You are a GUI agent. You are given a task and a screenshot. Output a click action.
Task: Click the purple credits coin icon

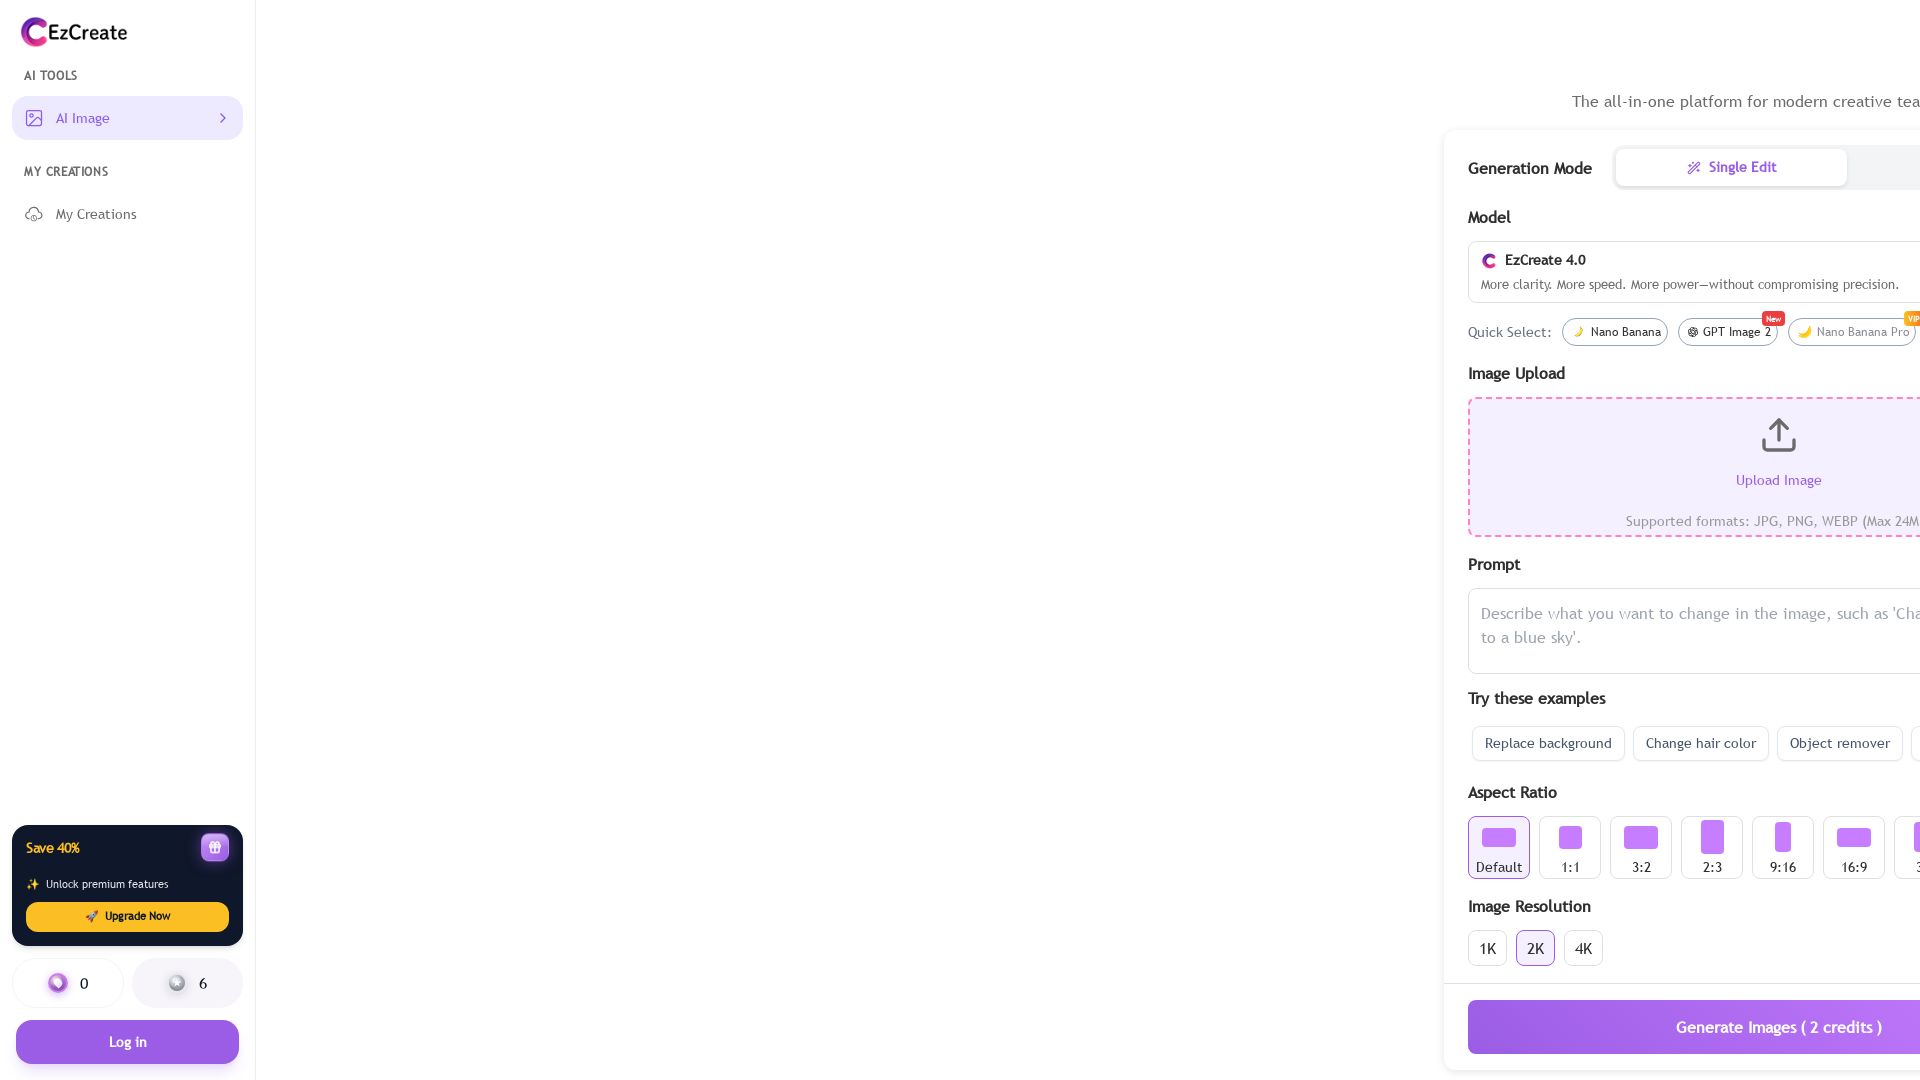58,983
